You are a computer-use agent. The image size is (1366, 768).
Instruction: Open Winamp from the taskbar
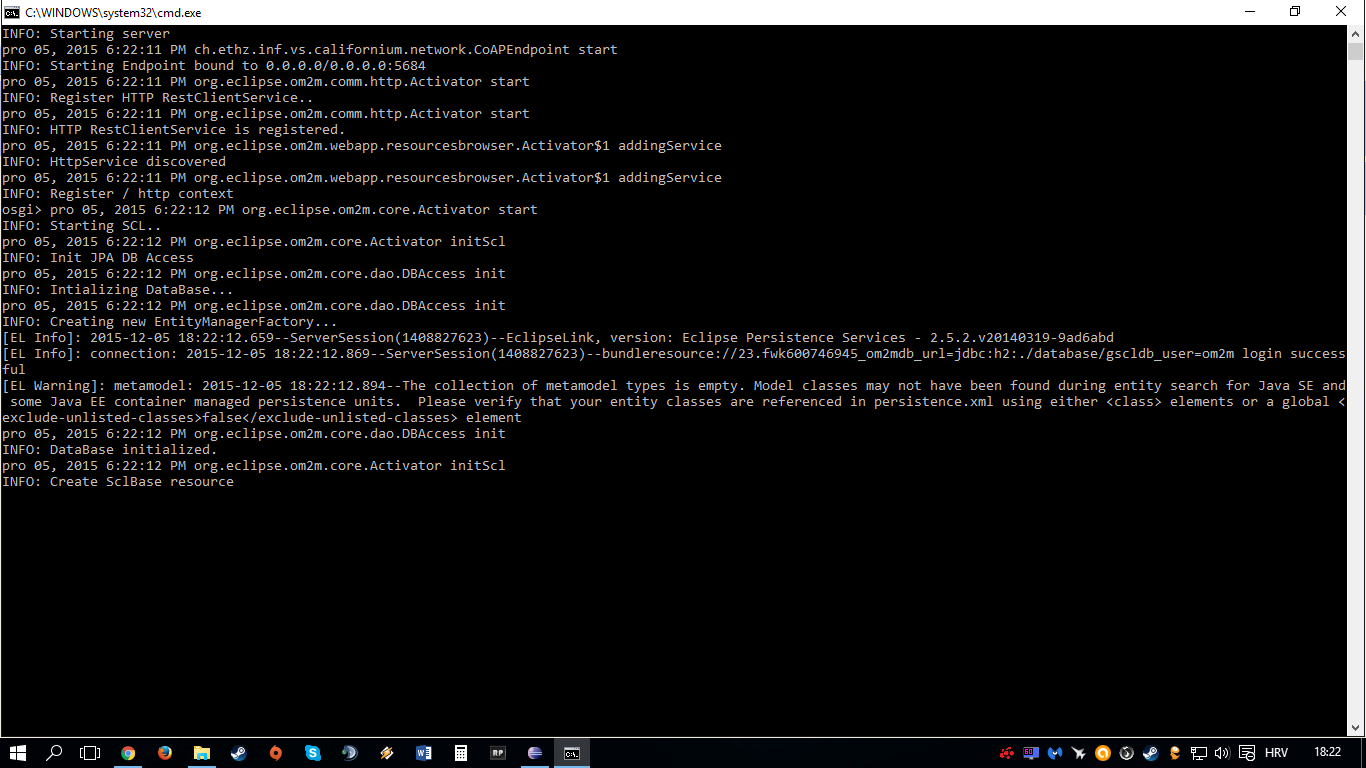coord(386,753)
